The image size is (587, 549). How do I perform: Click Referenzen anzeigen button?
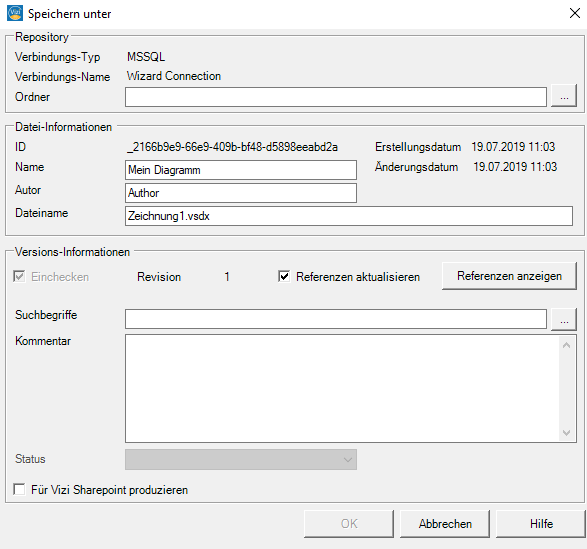point(509,276)
